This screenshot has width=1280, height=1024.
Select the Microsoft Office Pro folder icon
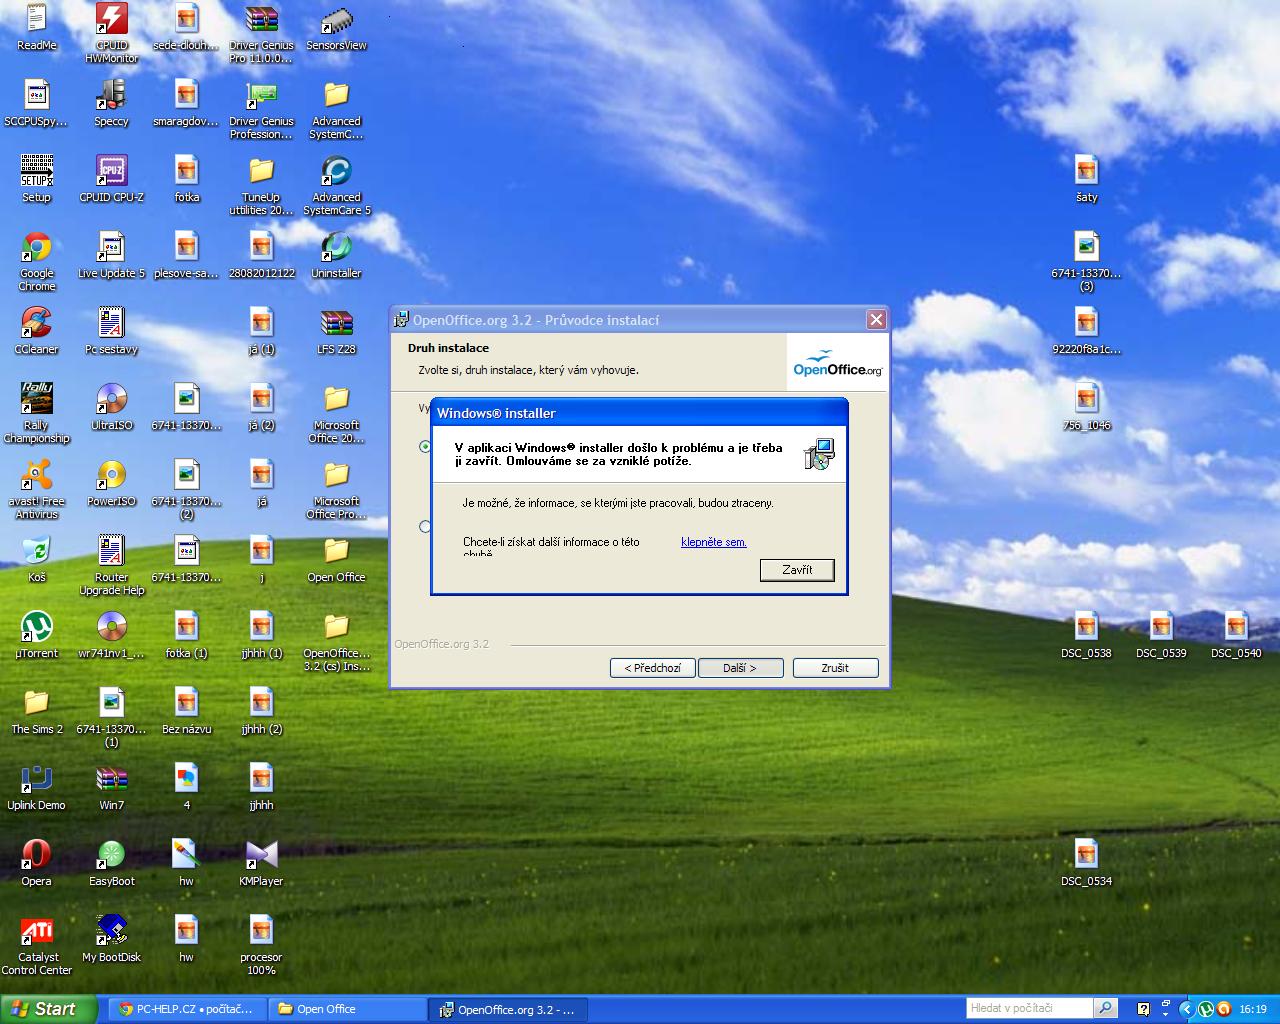click(336, 489)
